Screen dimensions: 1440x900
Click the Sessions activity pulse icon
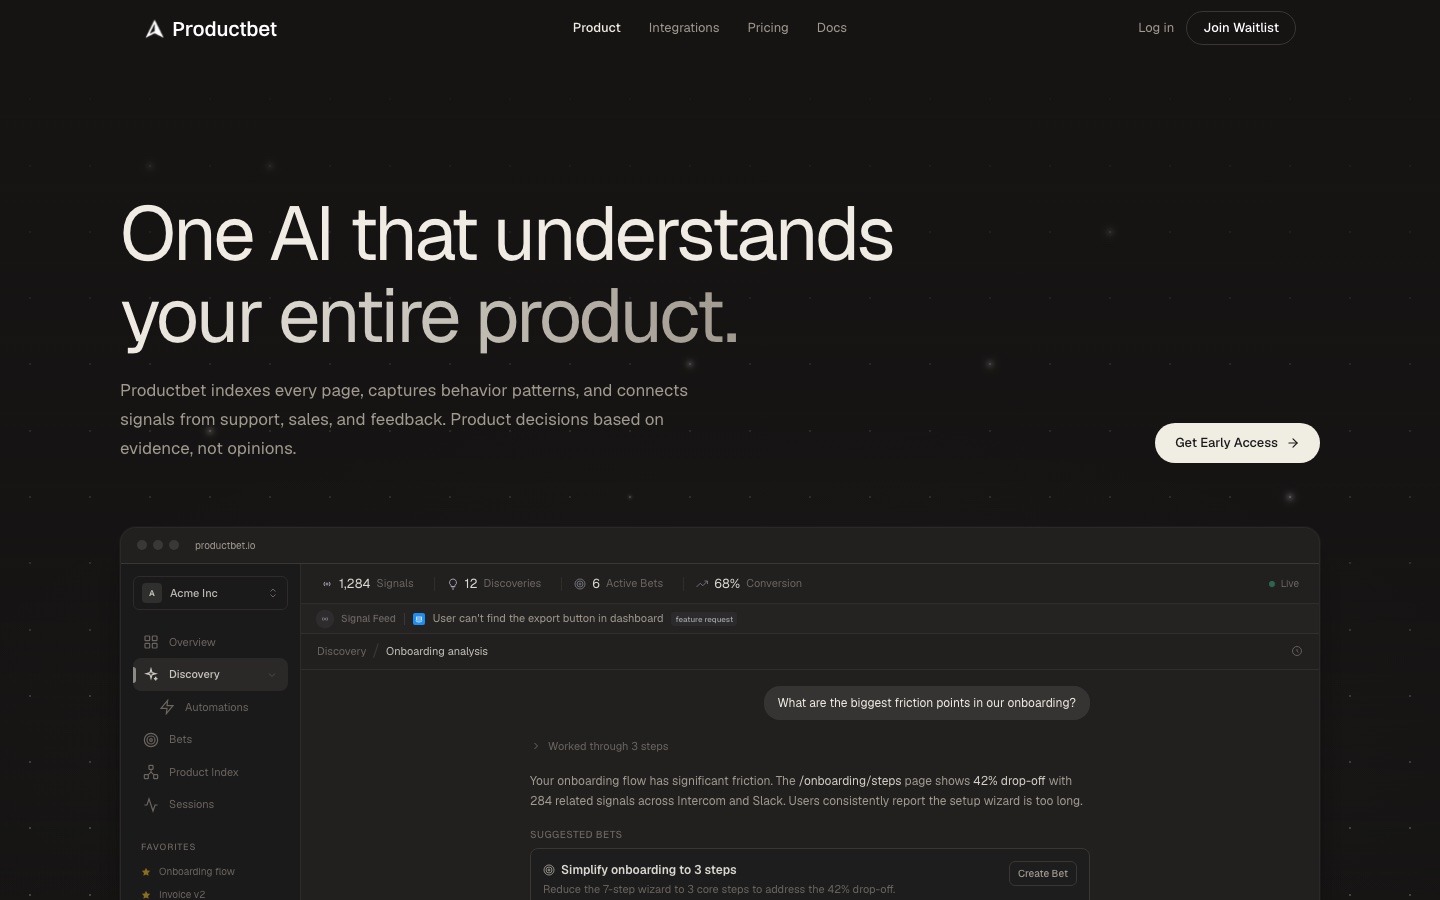point(151,804)
